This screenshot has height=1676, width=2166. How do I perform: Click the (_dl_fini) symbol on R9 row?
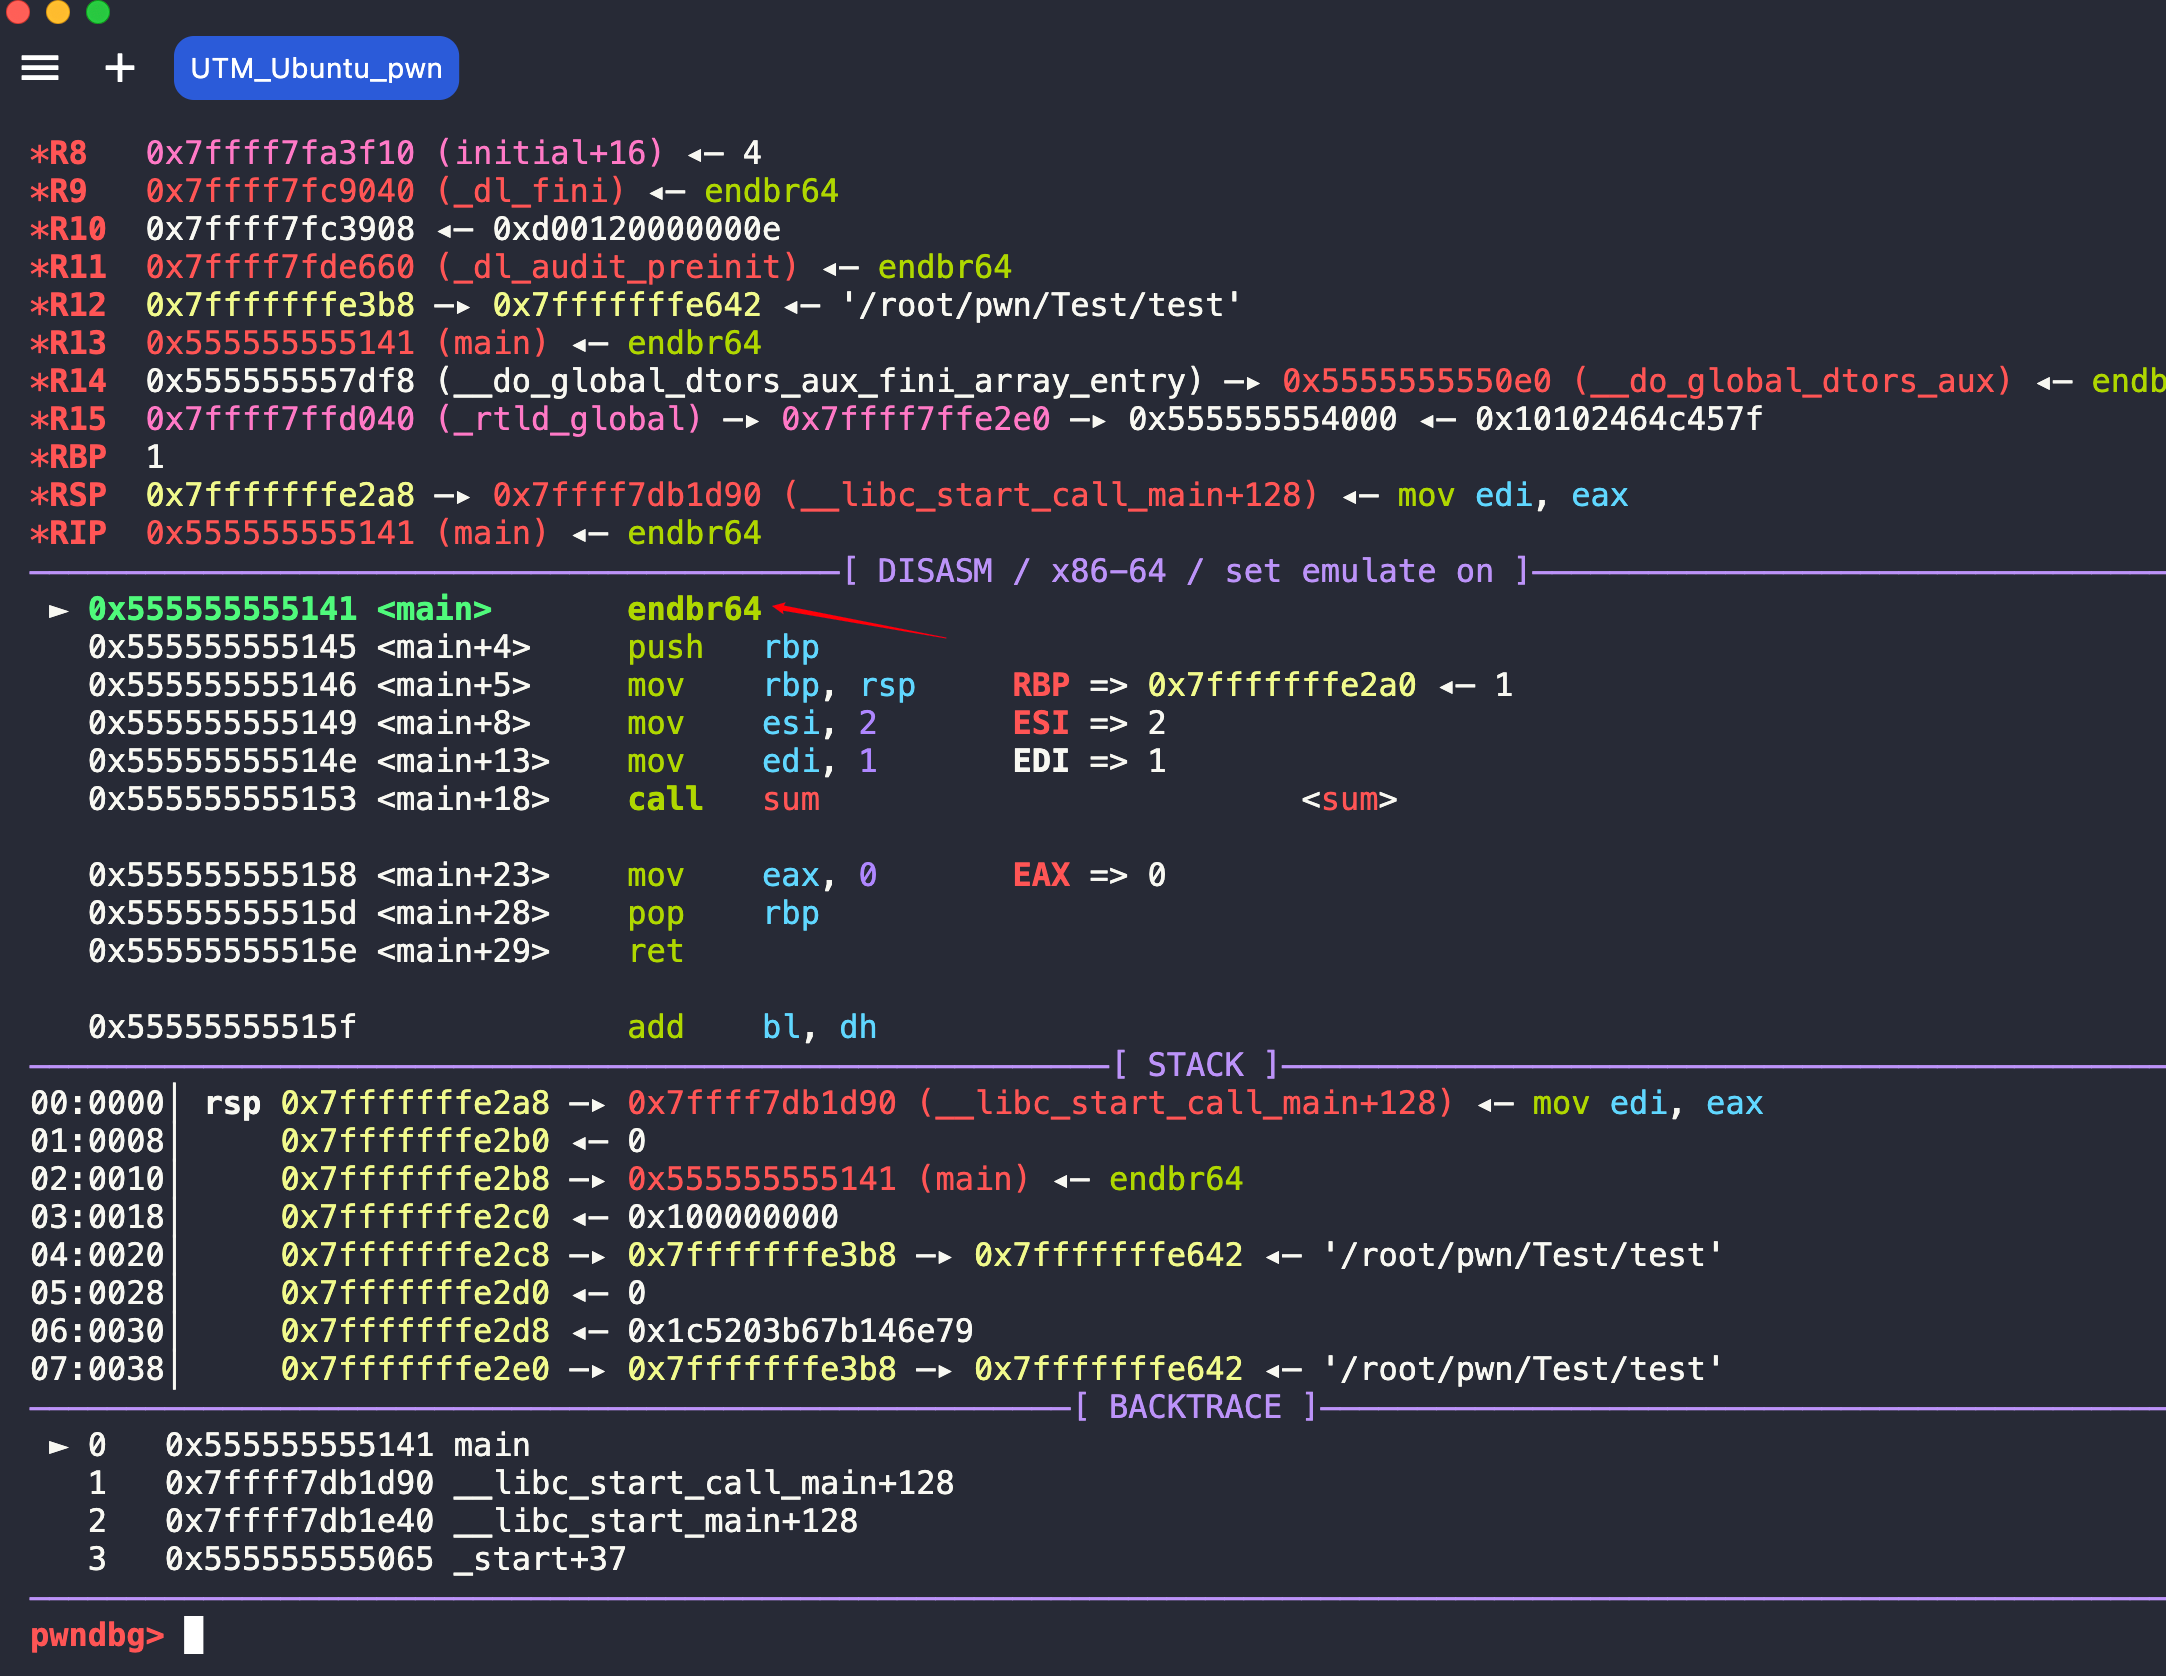[x=530, y=191]
